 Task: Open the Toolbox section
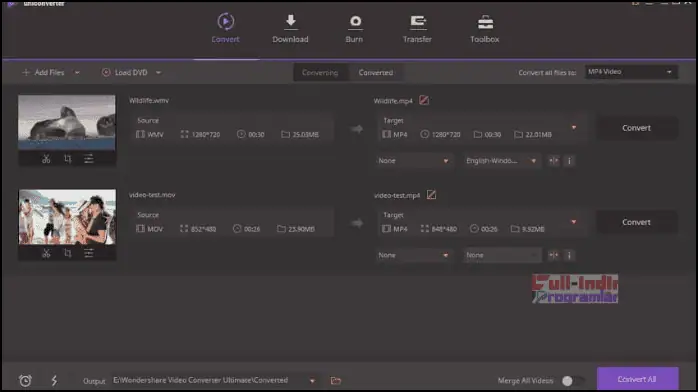click(x=485, y=29)
